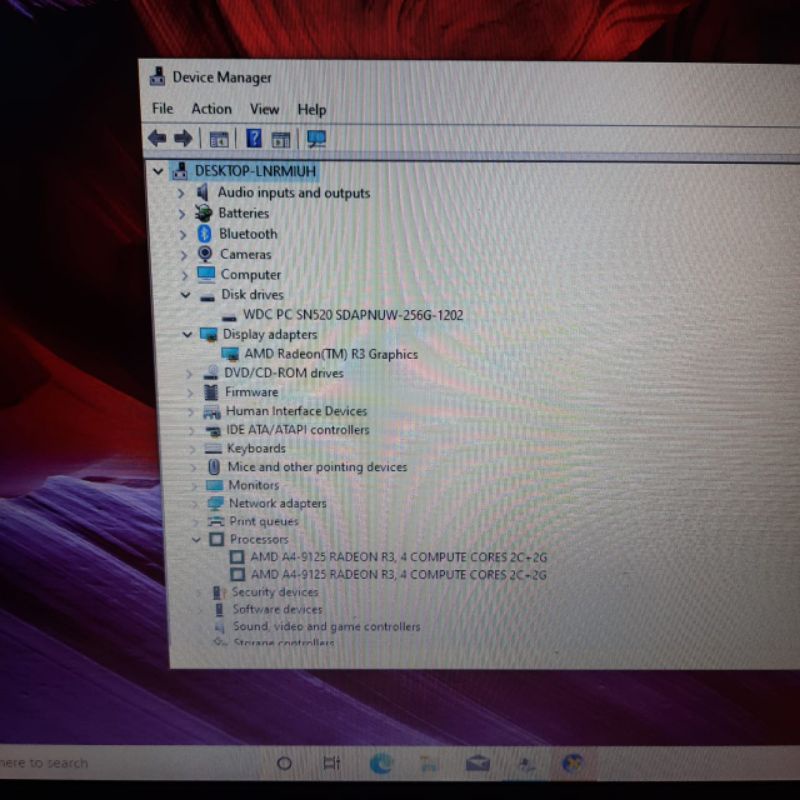The height and width of the screenshot is (800, 800).
Task: Click the Computer monitor category icon
Action: (x=206, y=274)
